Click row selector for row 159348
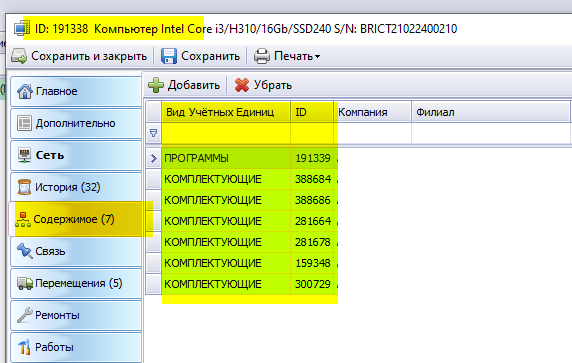 pos(154,263)
